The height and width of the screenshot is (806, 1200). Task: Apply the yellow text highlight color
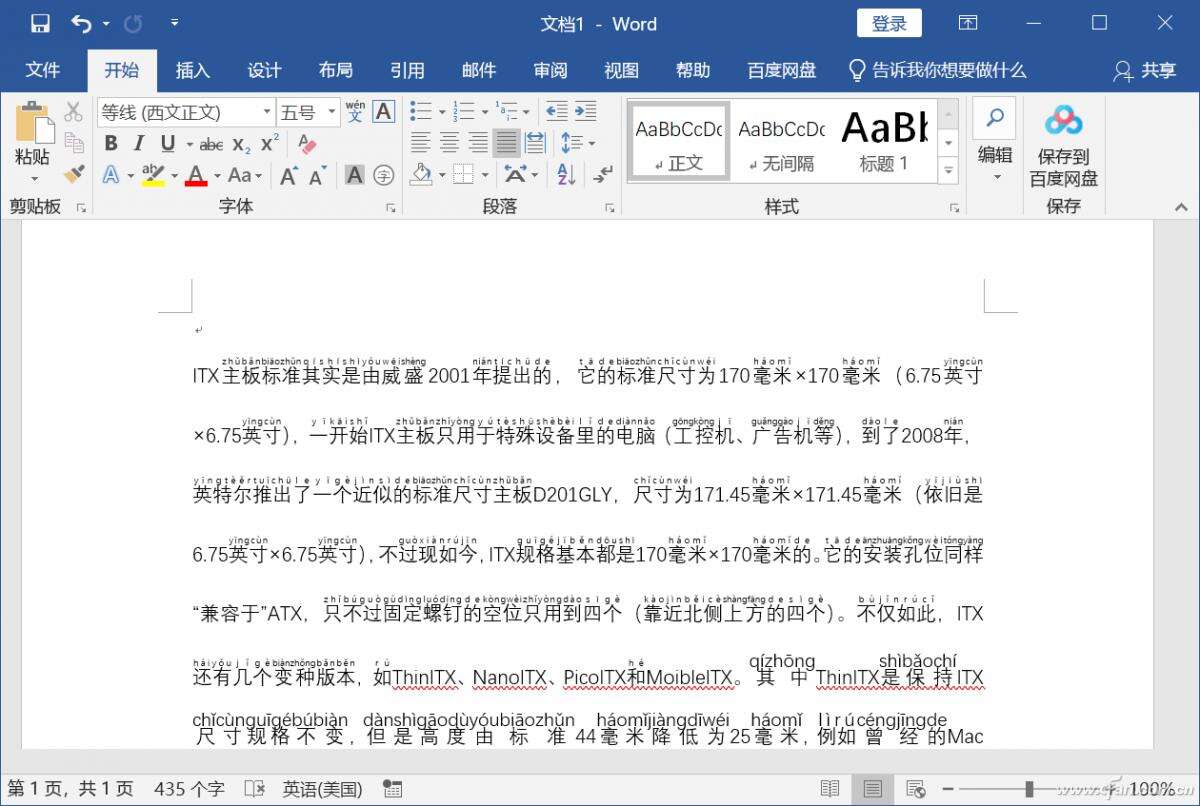(153, 175)
